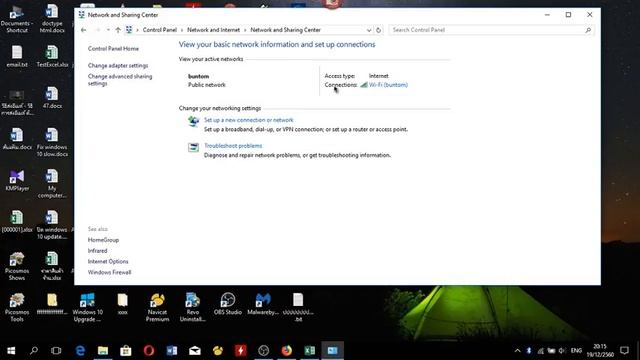Select Network and Sharing Center breadcrumb

(285, 30)
